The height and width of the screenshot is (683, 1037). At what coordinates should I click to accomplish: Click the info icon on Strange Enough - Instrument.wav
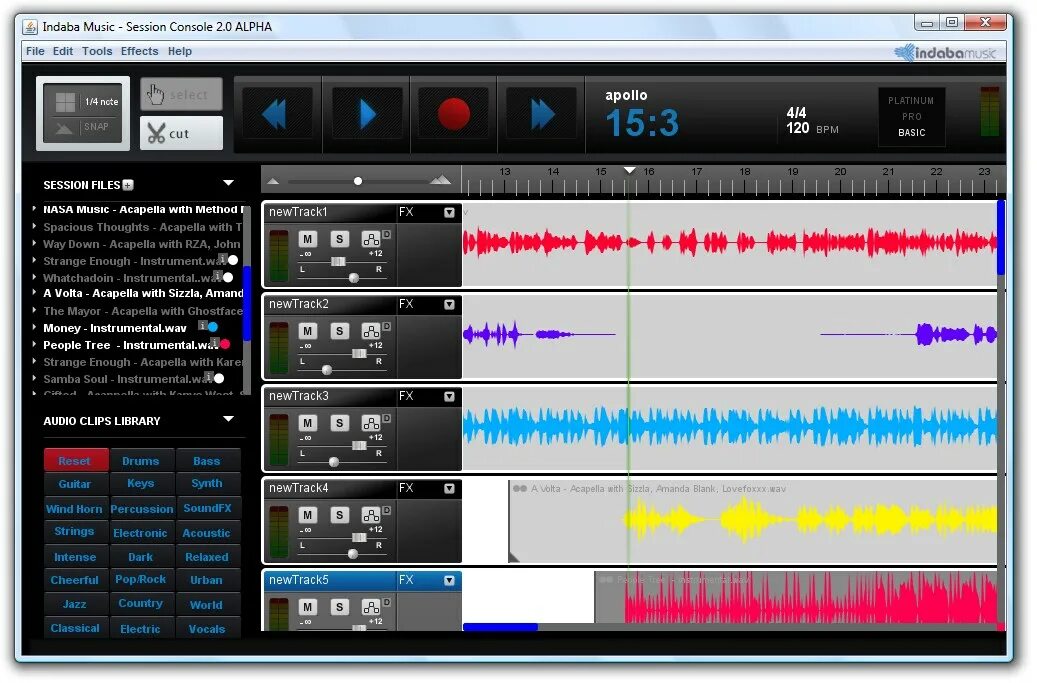point(224,260)
